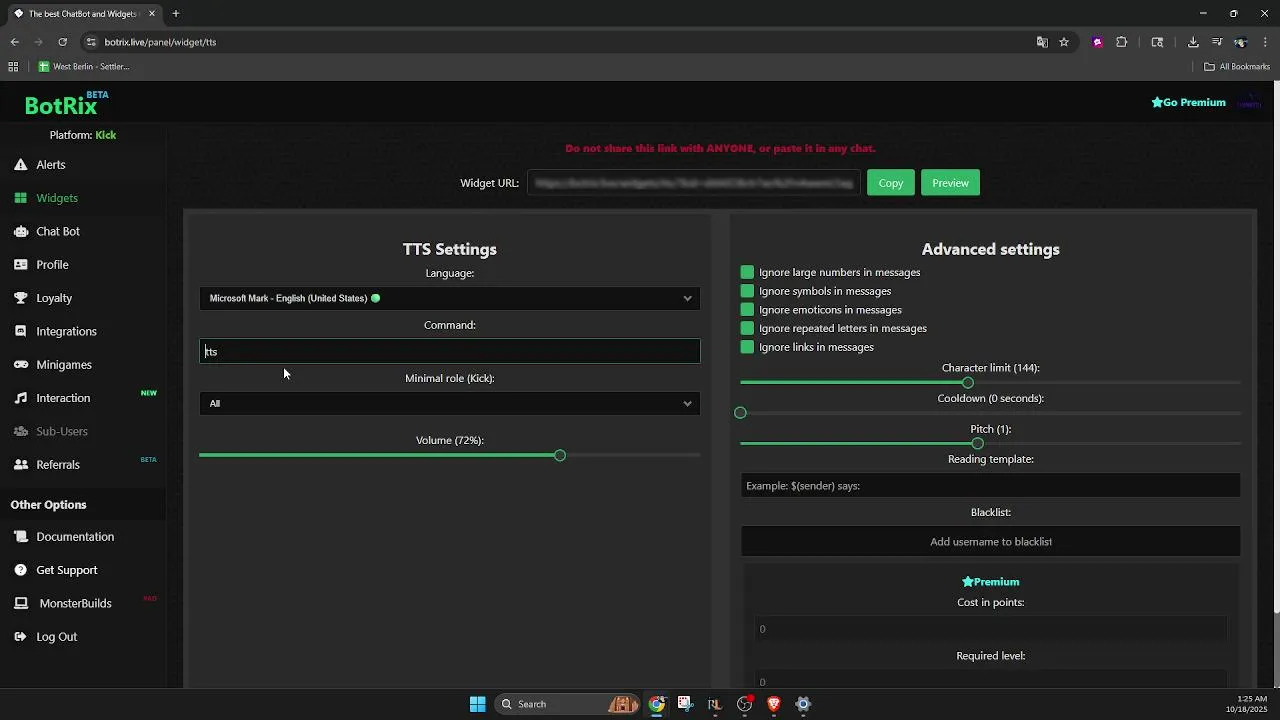Go to Chat Bot settings
1280x720 pixels.
(58, 231)
